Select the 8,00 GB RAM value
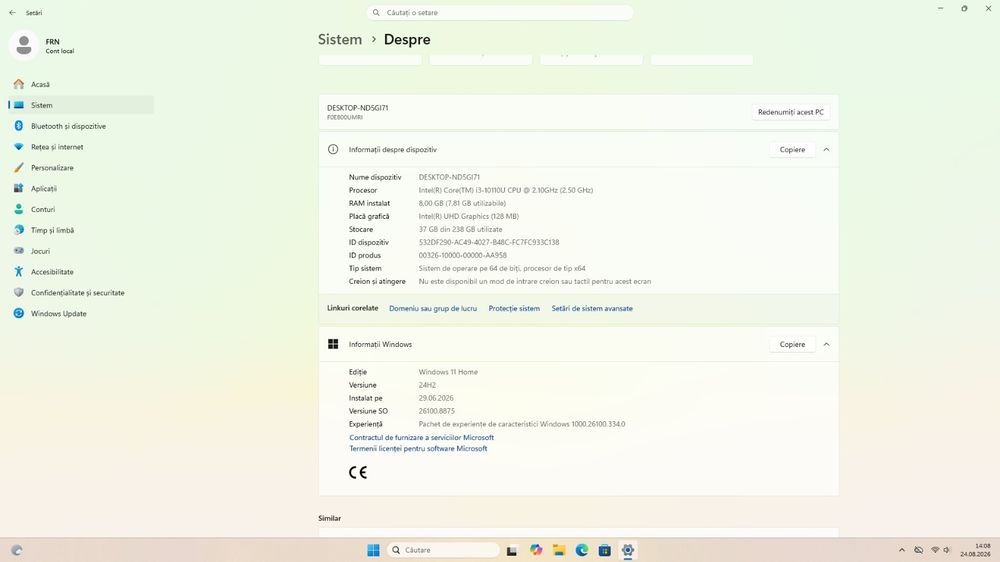 pos(462,203)
